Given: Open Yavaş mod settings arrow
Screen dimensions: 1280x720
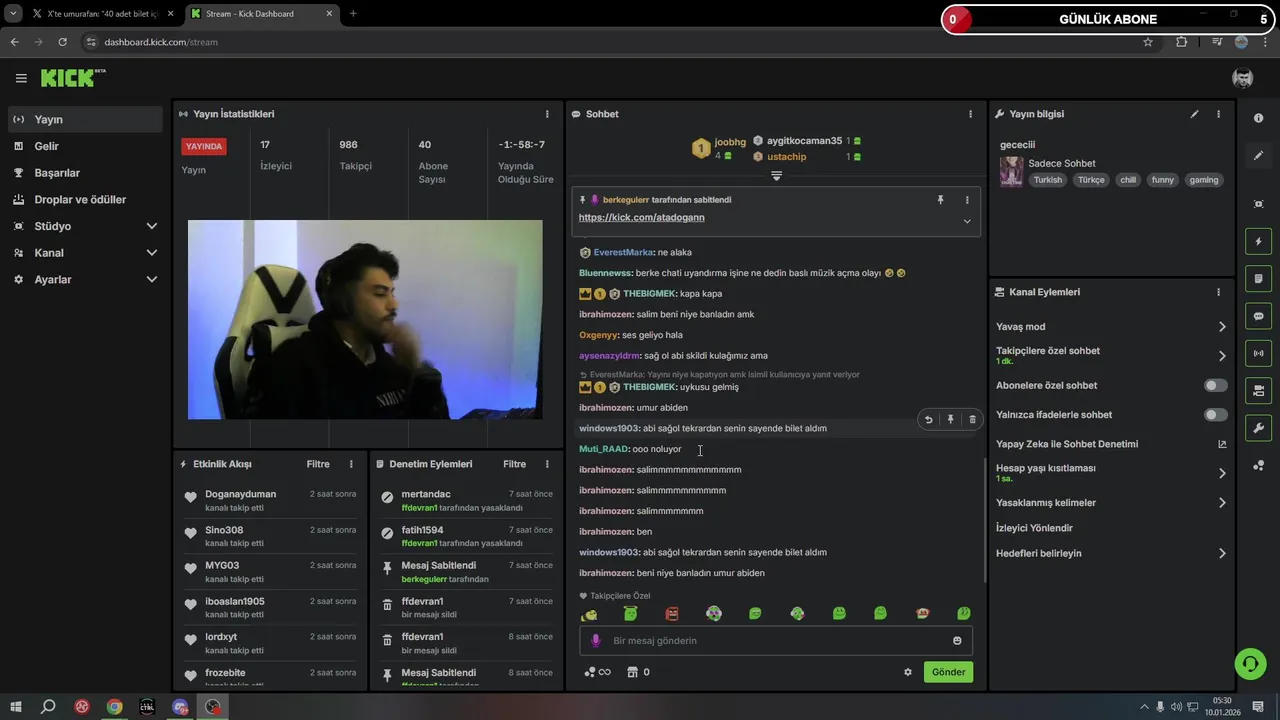Looking at the screenshot, I should pos(1222,327).
